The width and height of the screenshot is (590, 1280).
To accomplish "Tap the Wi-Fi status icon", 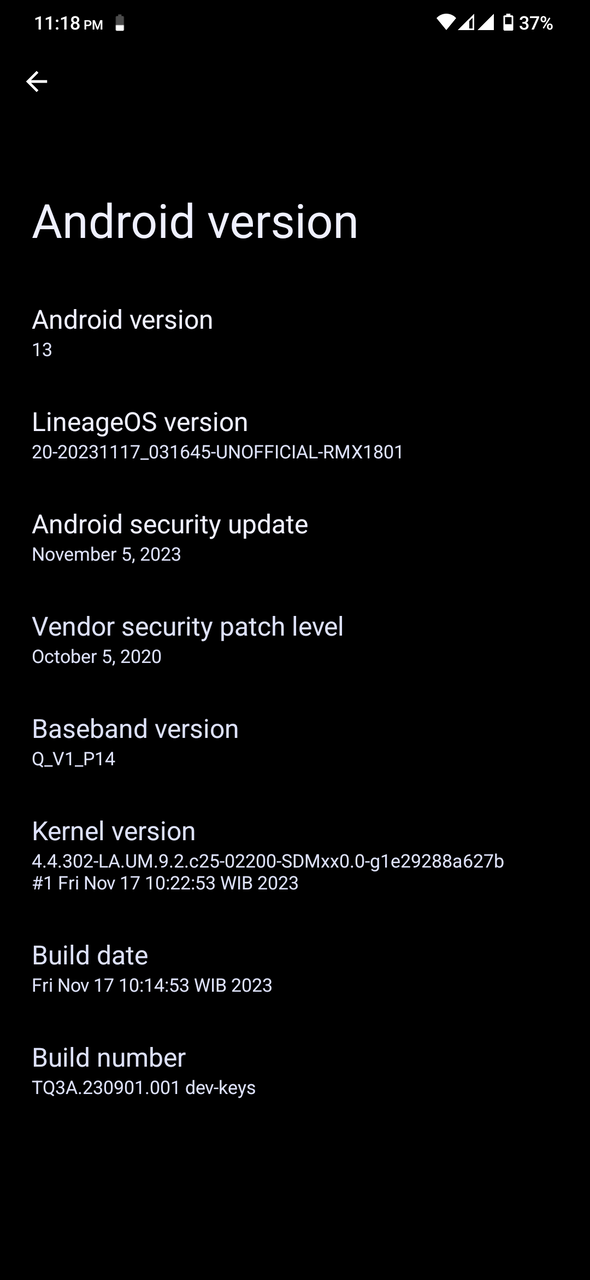I will [x=446, y=22].
